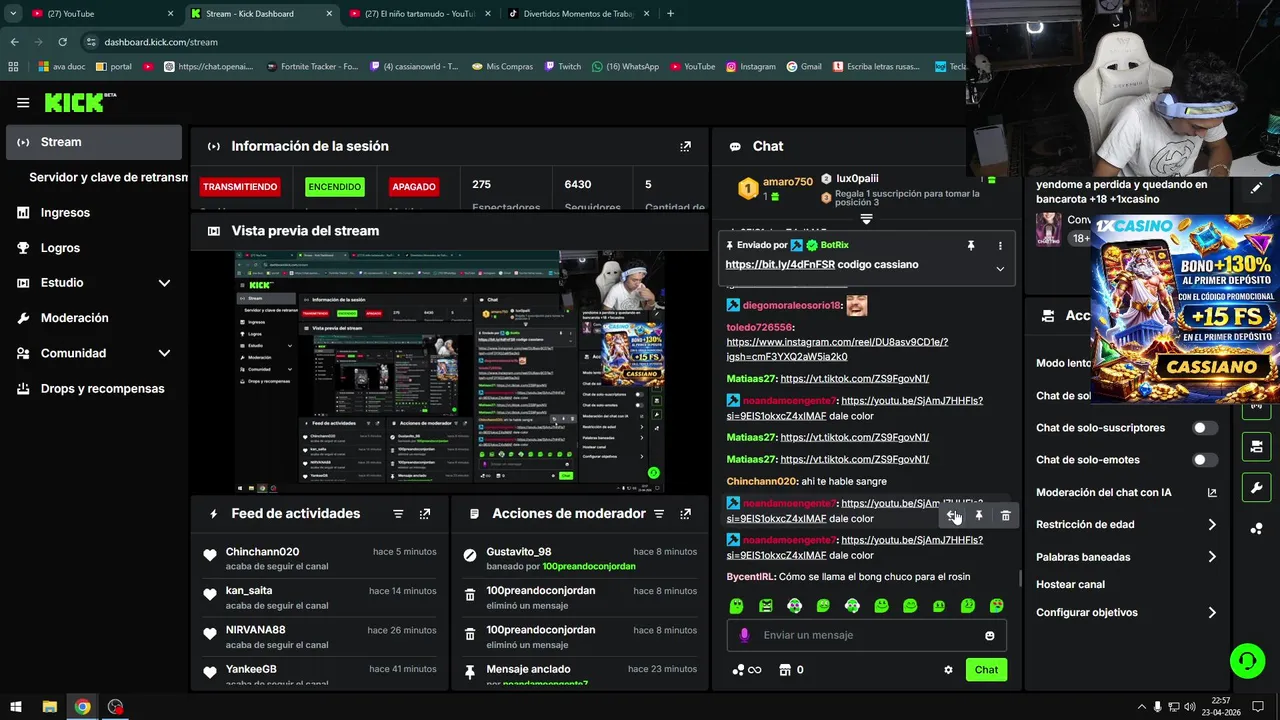Viewport: 1280px width, 720px height.
Task: Open the hamburger menu beside the Kick logo
Action: point(23,102)
